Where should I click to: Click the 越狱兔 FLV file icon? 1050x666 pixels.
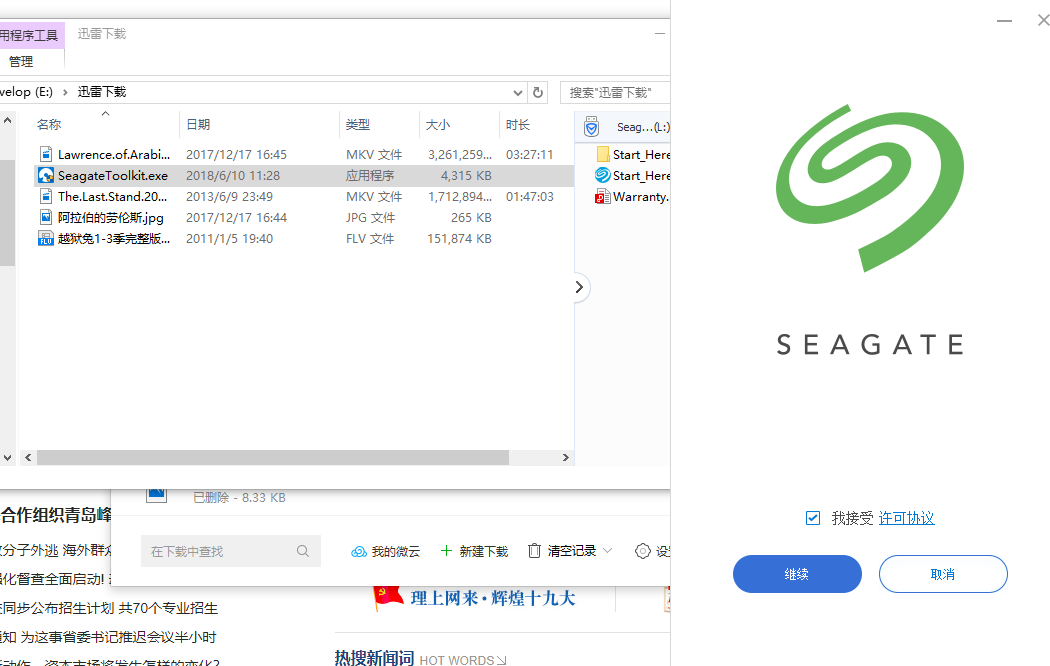(x=46, y=238)
